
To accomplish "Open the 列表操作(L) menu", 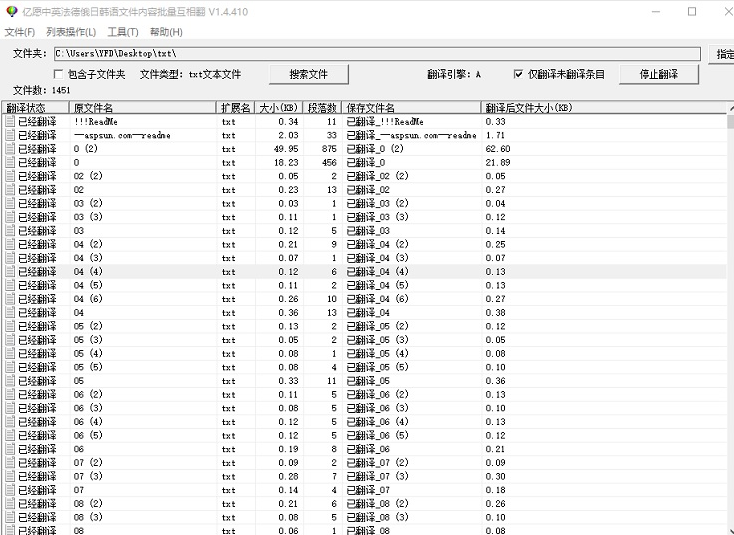I will tap(71, 32).
